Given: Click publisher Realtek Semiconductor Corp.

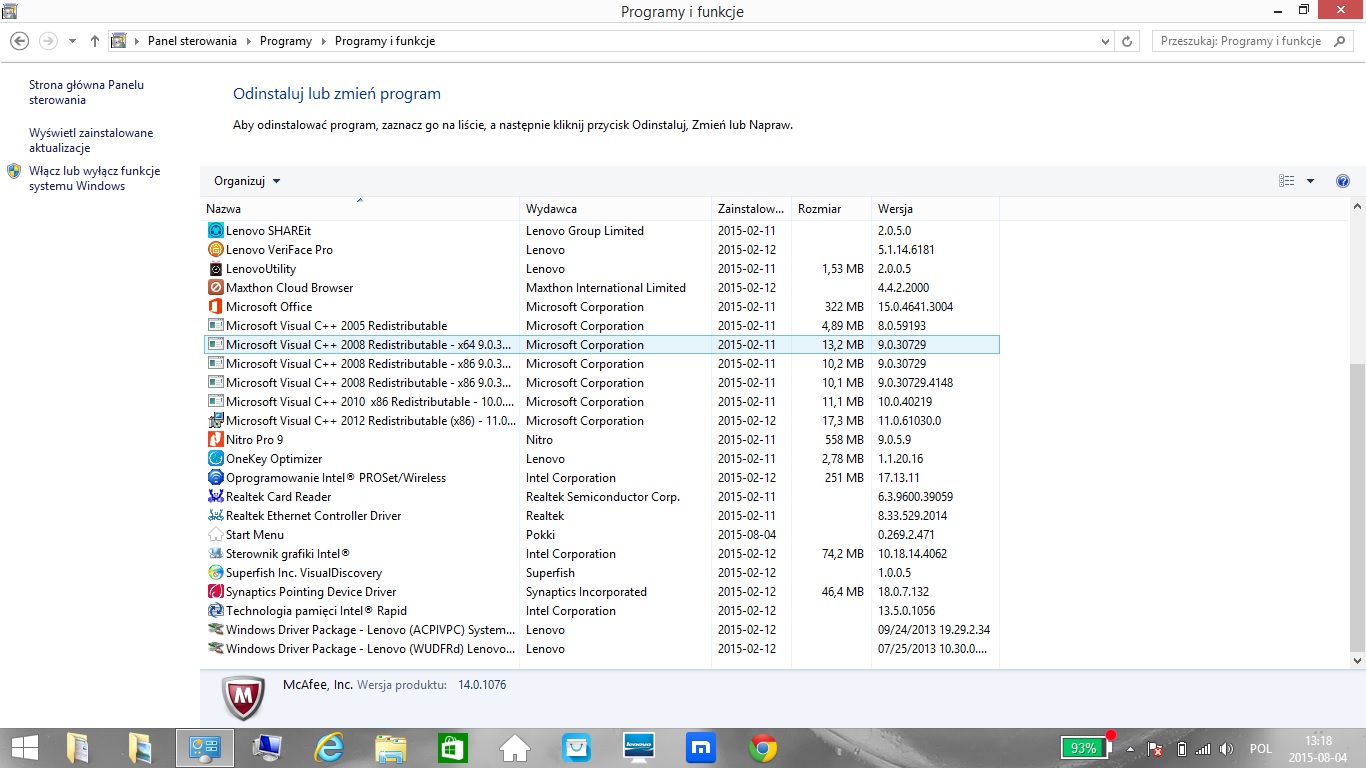Looking at the screenshot, I should click(x=603, y=497).
